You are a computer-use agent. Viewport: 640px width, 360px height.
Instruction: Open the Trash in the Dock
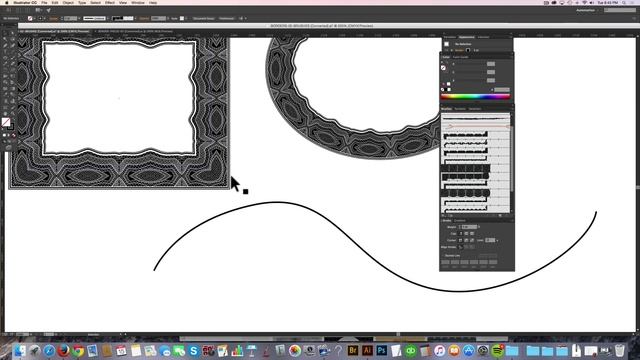click(620, 350)
